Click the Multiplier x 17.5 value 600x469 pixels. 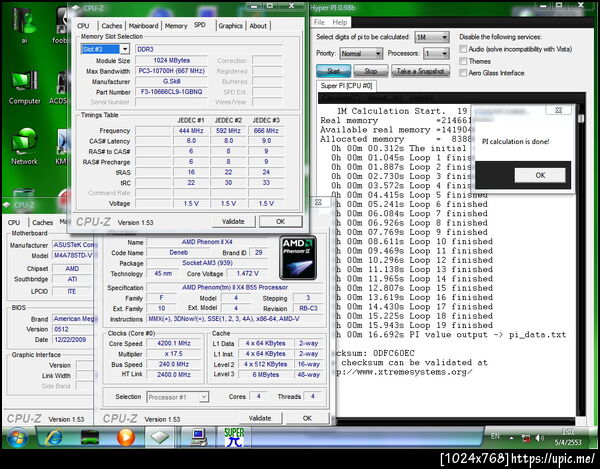[x=174, y=354]
